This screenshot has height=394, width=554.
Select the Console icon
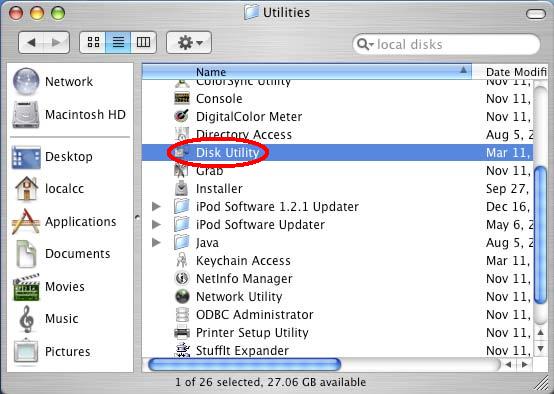pyautogui.click(x=182, y=98)
